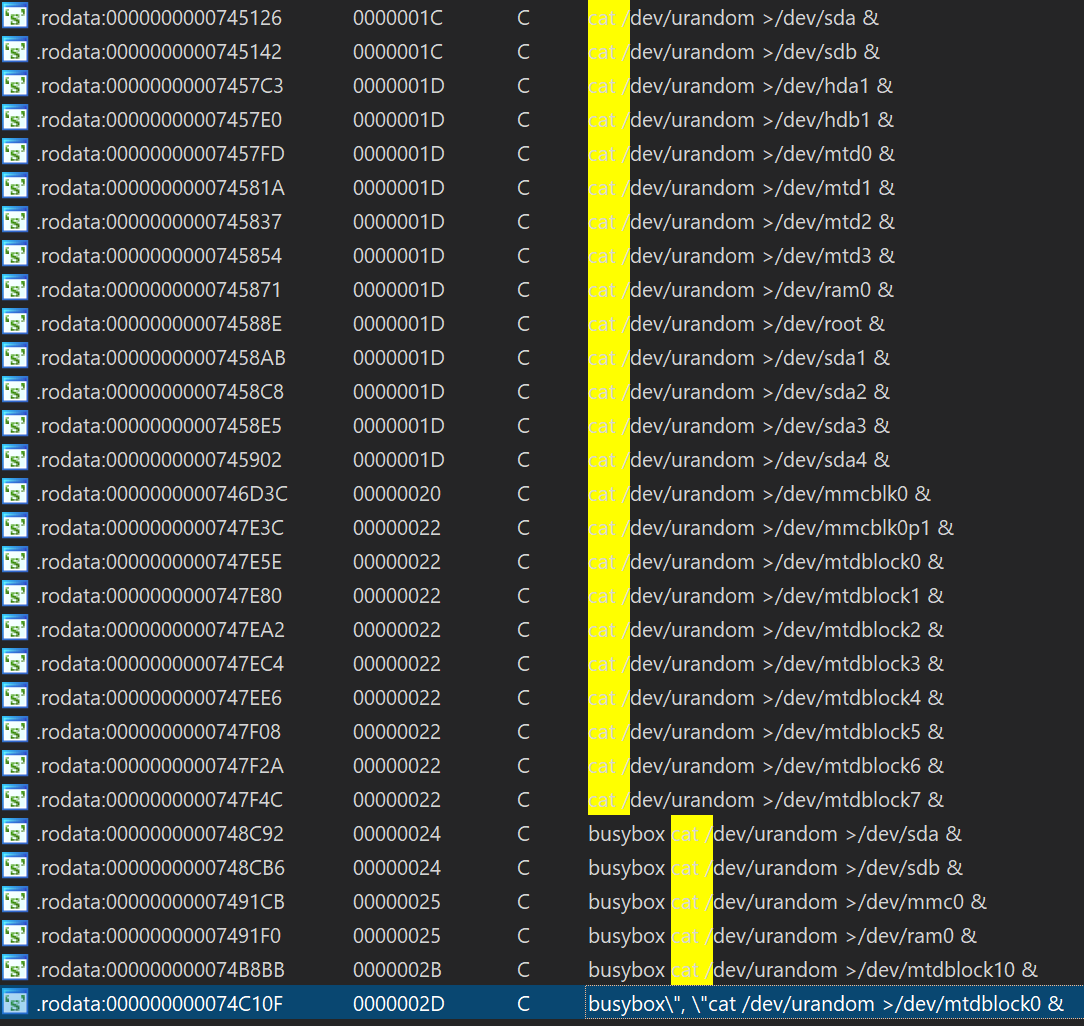Click the length value 00000020
Image resolution: width=1084 pixels, height=1026 pixels.
pyautogui.click(x=396, y=494)
